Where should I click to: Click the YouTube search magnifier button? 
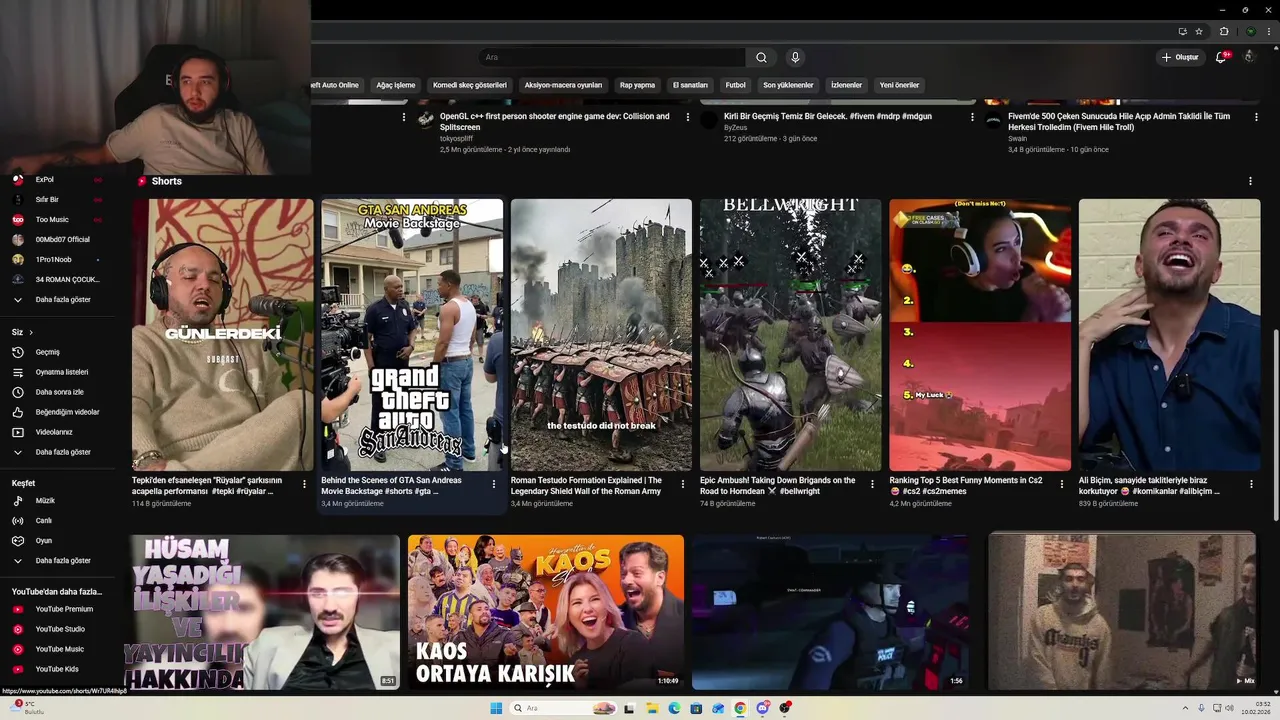click(x=761, y=57)
